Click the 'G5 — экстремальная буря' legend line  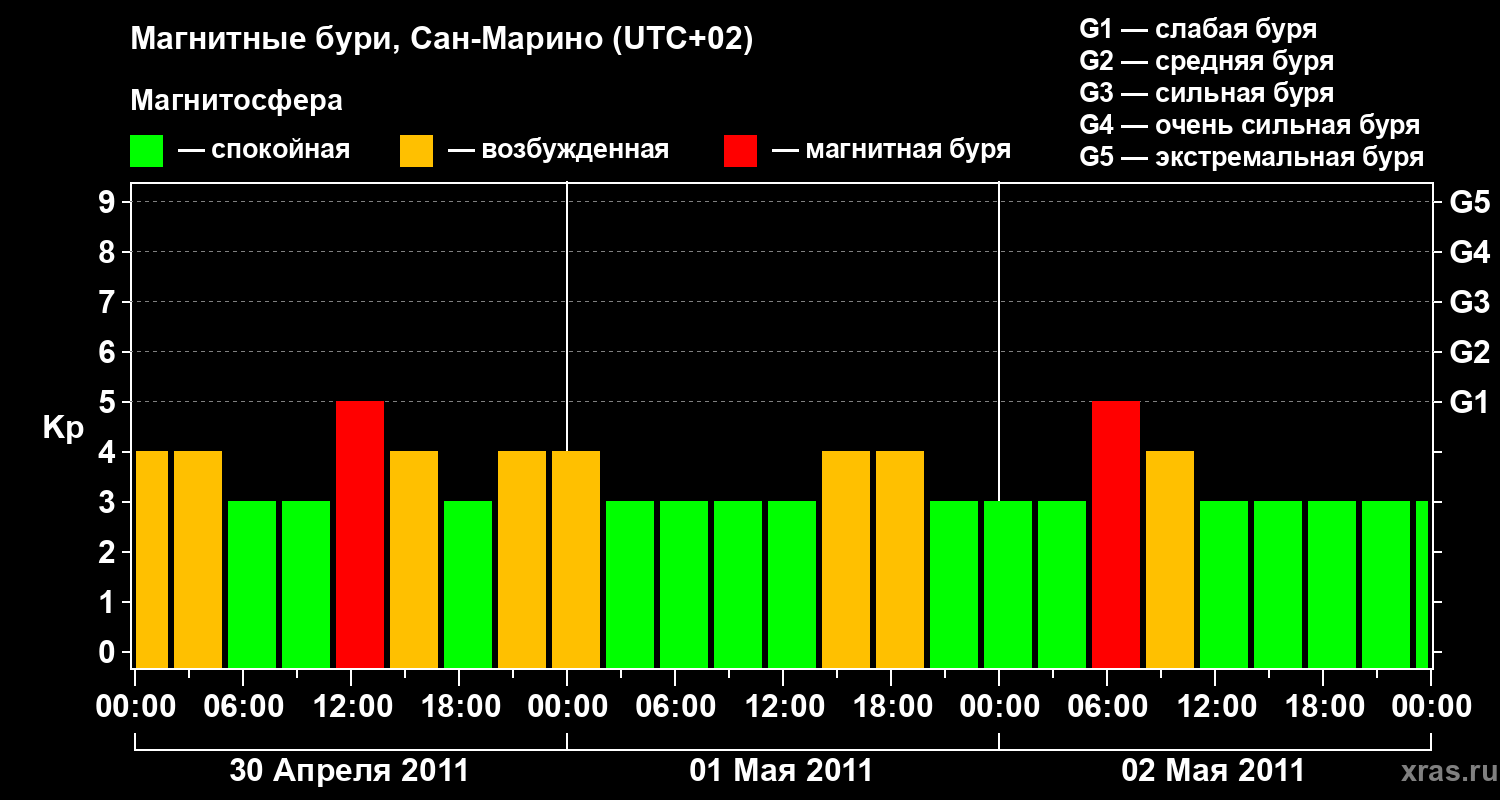click(1251, 158)
